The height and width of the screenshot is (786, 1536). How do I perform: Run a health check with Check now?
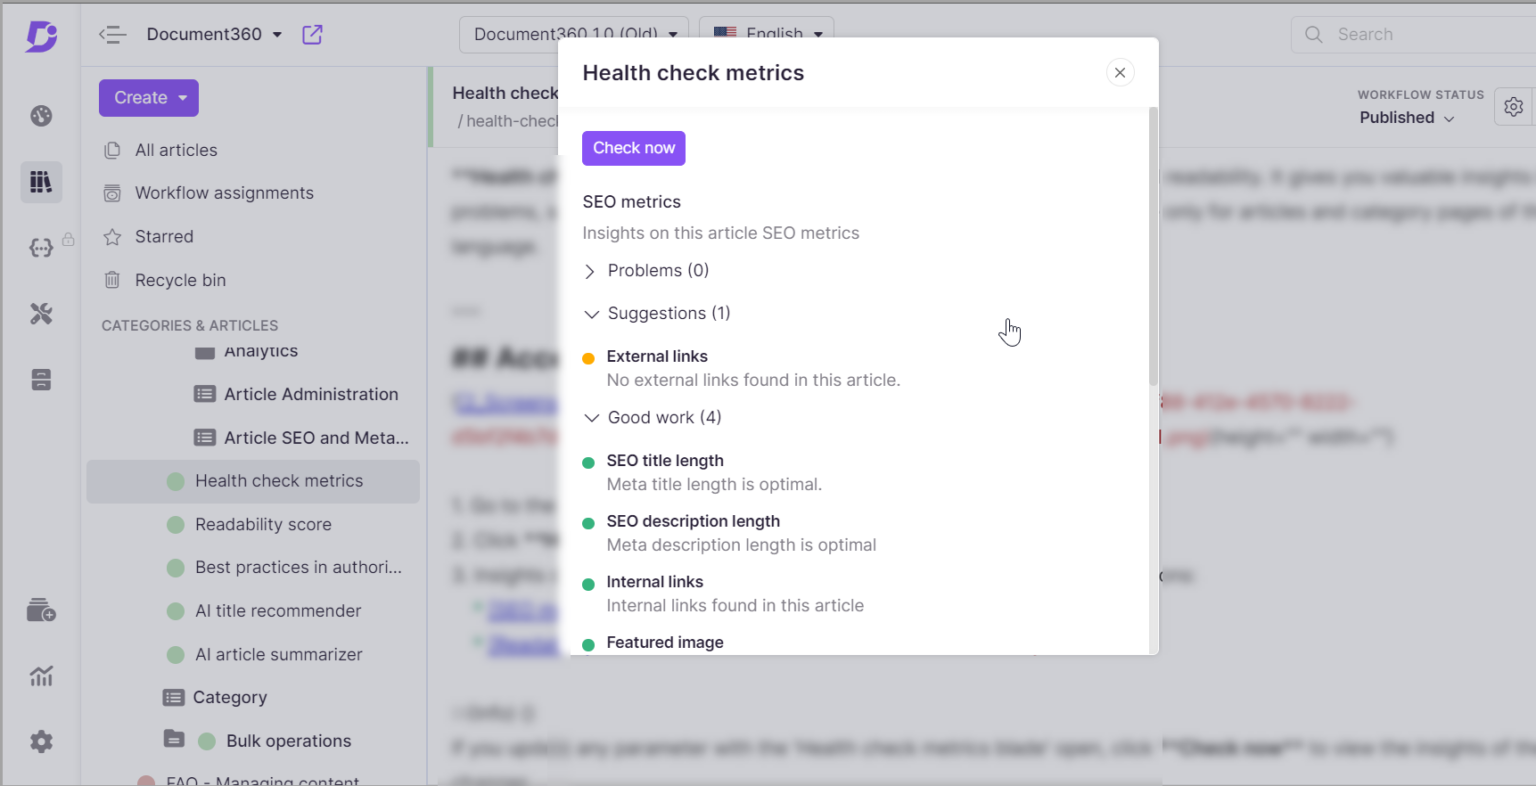[x=633, y=147]
